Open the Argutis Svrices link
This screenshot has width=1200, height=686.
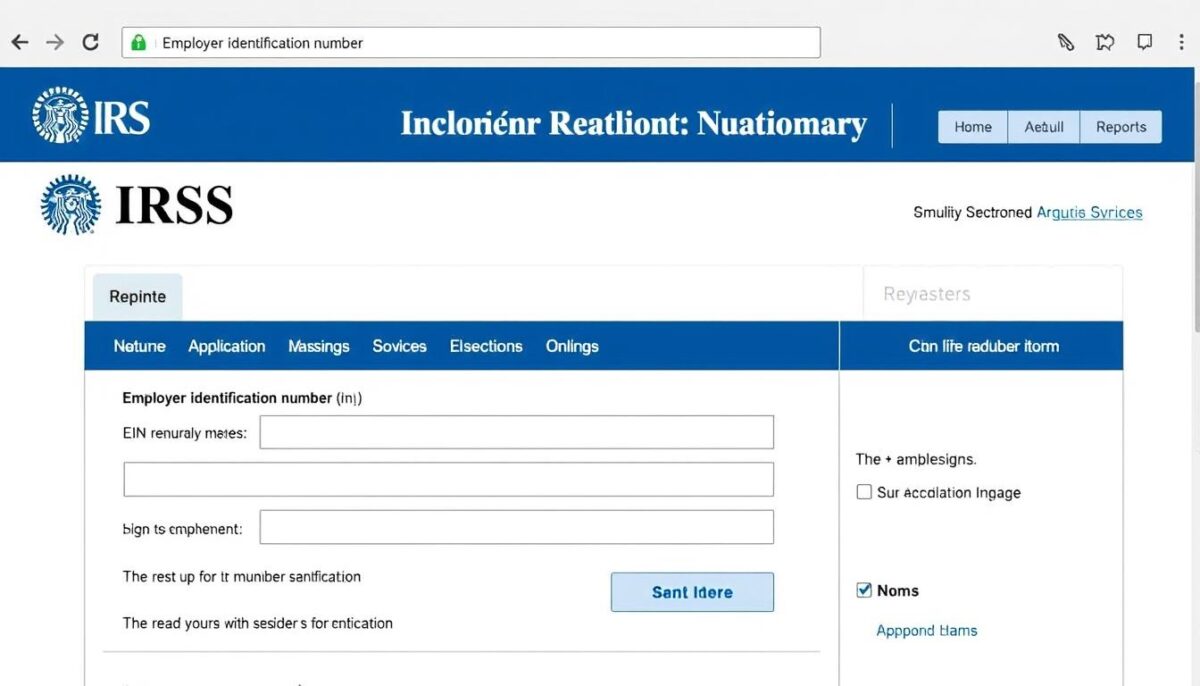click(x=1089, y=212)
